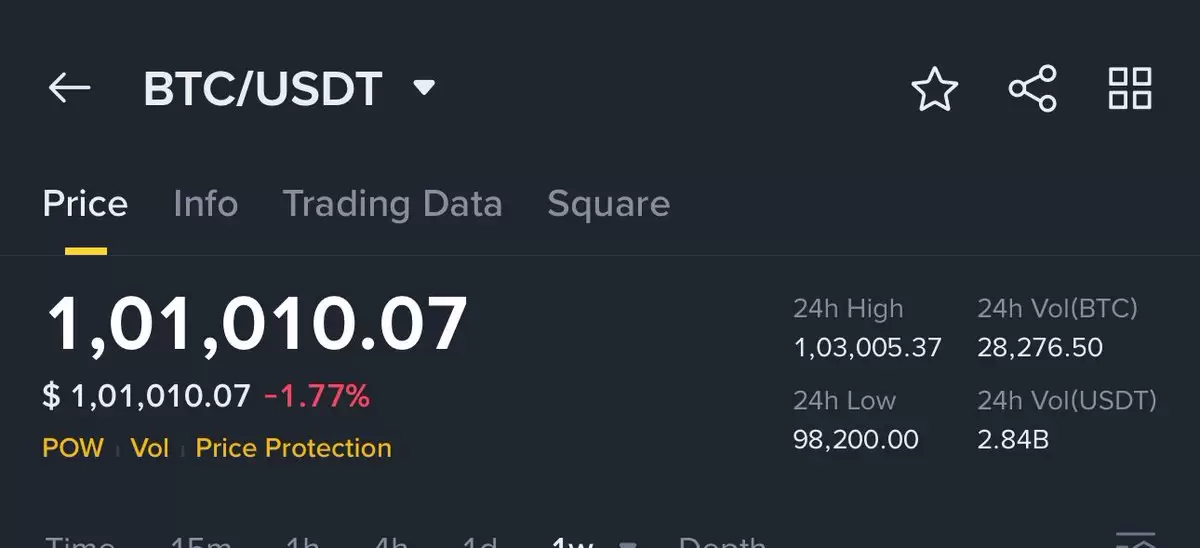Tap the large 1,01,010.07 price
This screenshot has width=1200, height=548.
pos(257,324)
